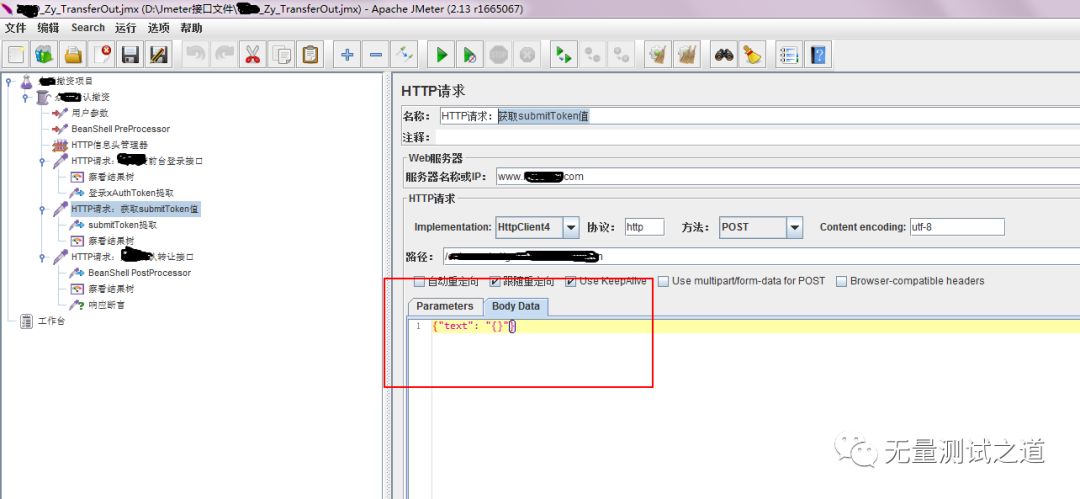The image size is (1080, 499).
Task: Collapse the 转让接口 request node
Action: 42,257
